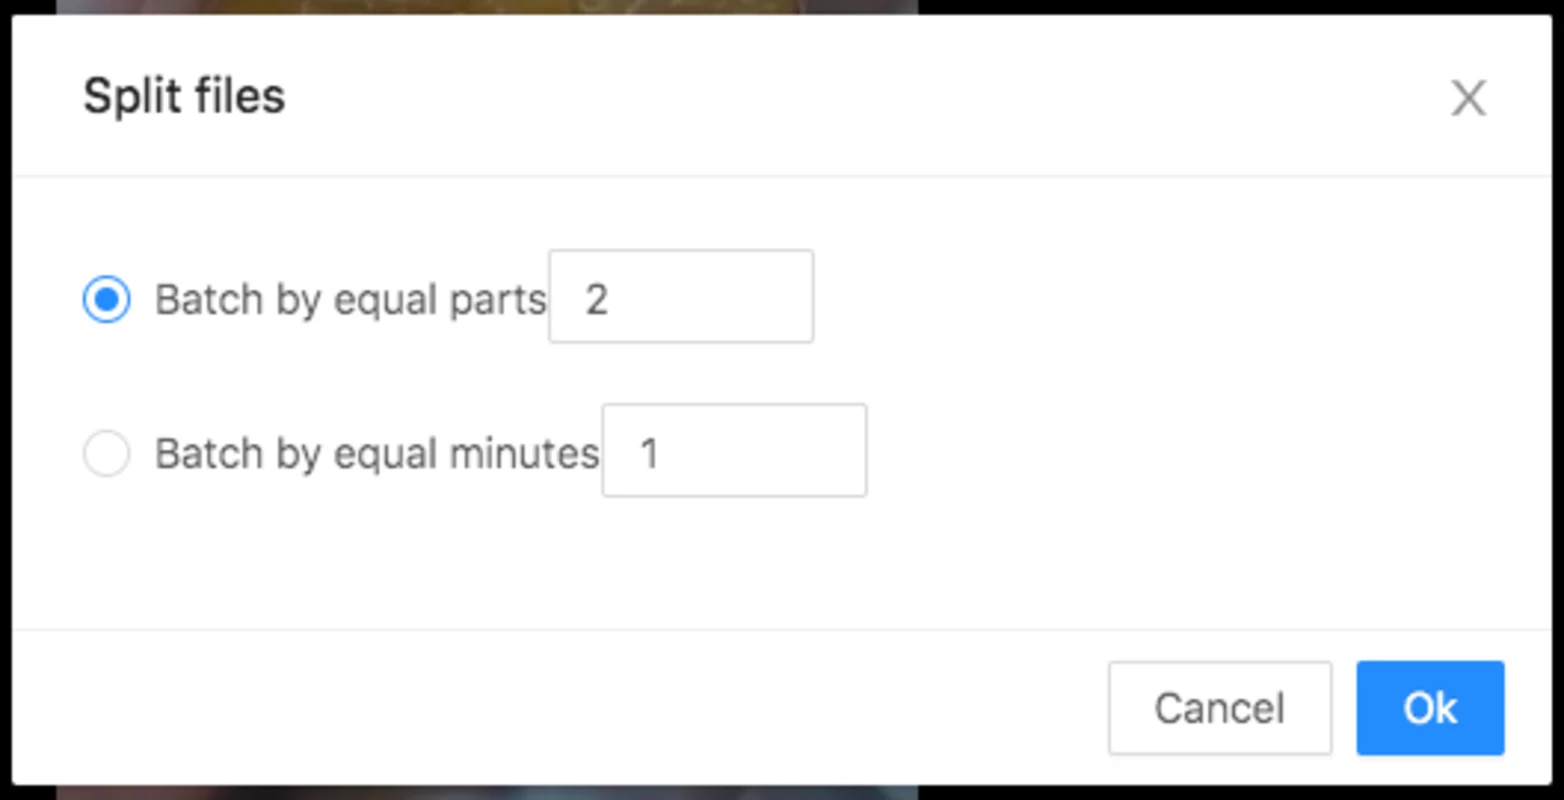Viewport: 1564px width, 800px height.
Task: Click the equal parts number field
Action: pyautogui.click(x=681, y=296)
